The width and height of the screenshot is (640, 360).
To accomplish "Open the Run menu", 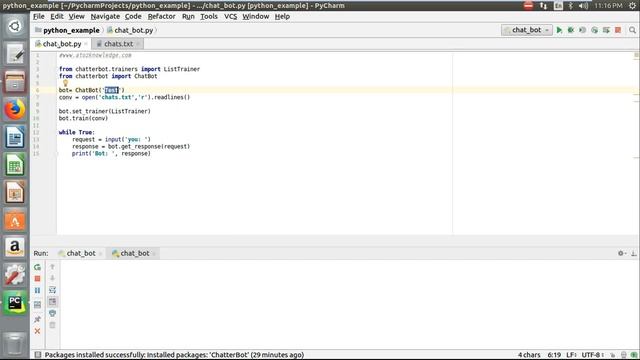I will pyautogui.click(x=188, y=16).
